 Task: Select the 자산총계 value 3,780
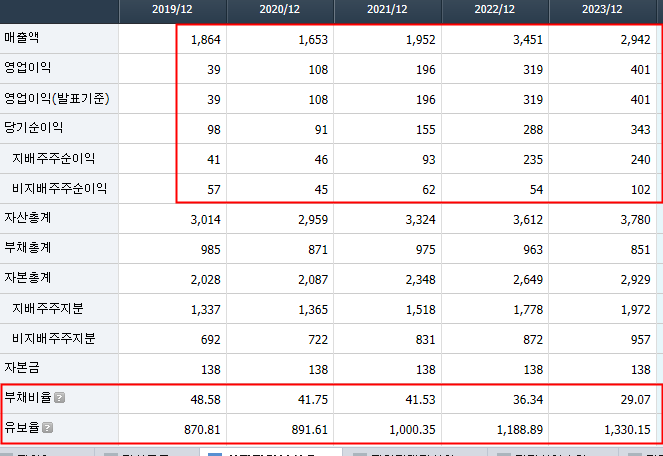(635, 220)
